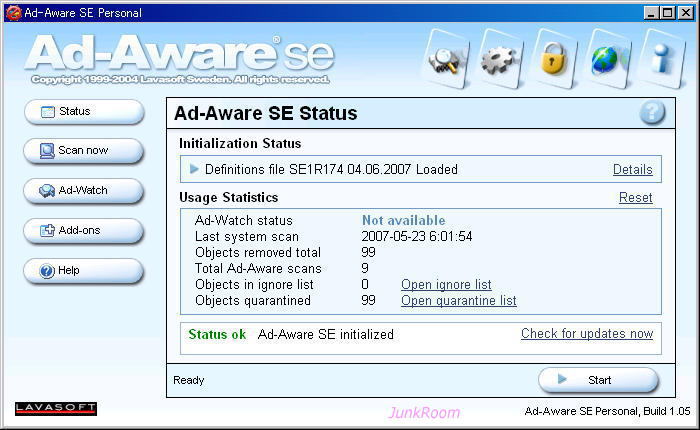Click the blue arrow beside Definitions file
Viewport: 700px width, 430px height.
tap(194, 169)
